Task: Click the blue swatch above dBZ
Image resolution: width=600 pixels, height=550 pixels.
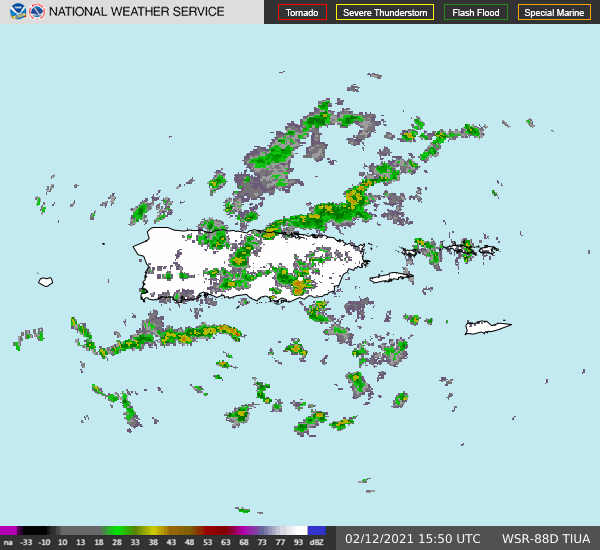Action: click(316, 530)
